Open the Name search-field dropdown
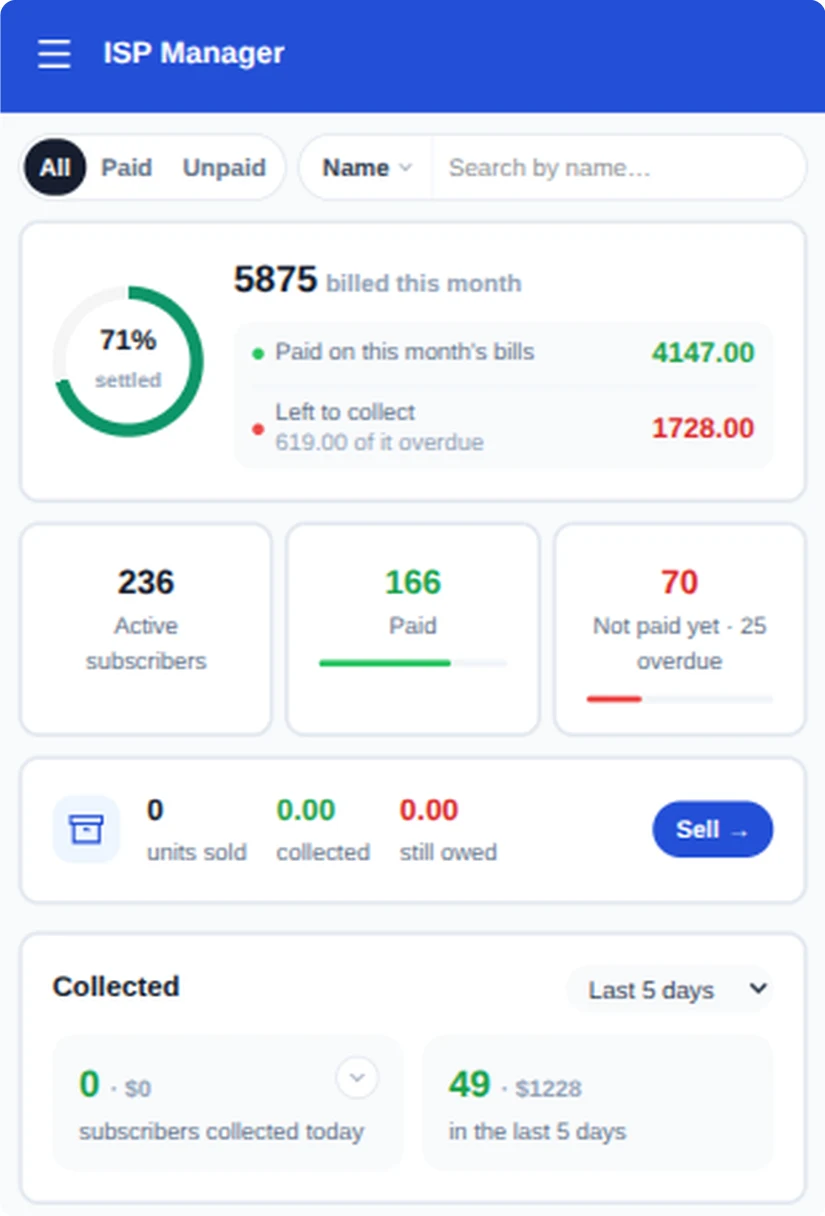This screenshot has width=825, height=1216. click(x=366, y=168)
